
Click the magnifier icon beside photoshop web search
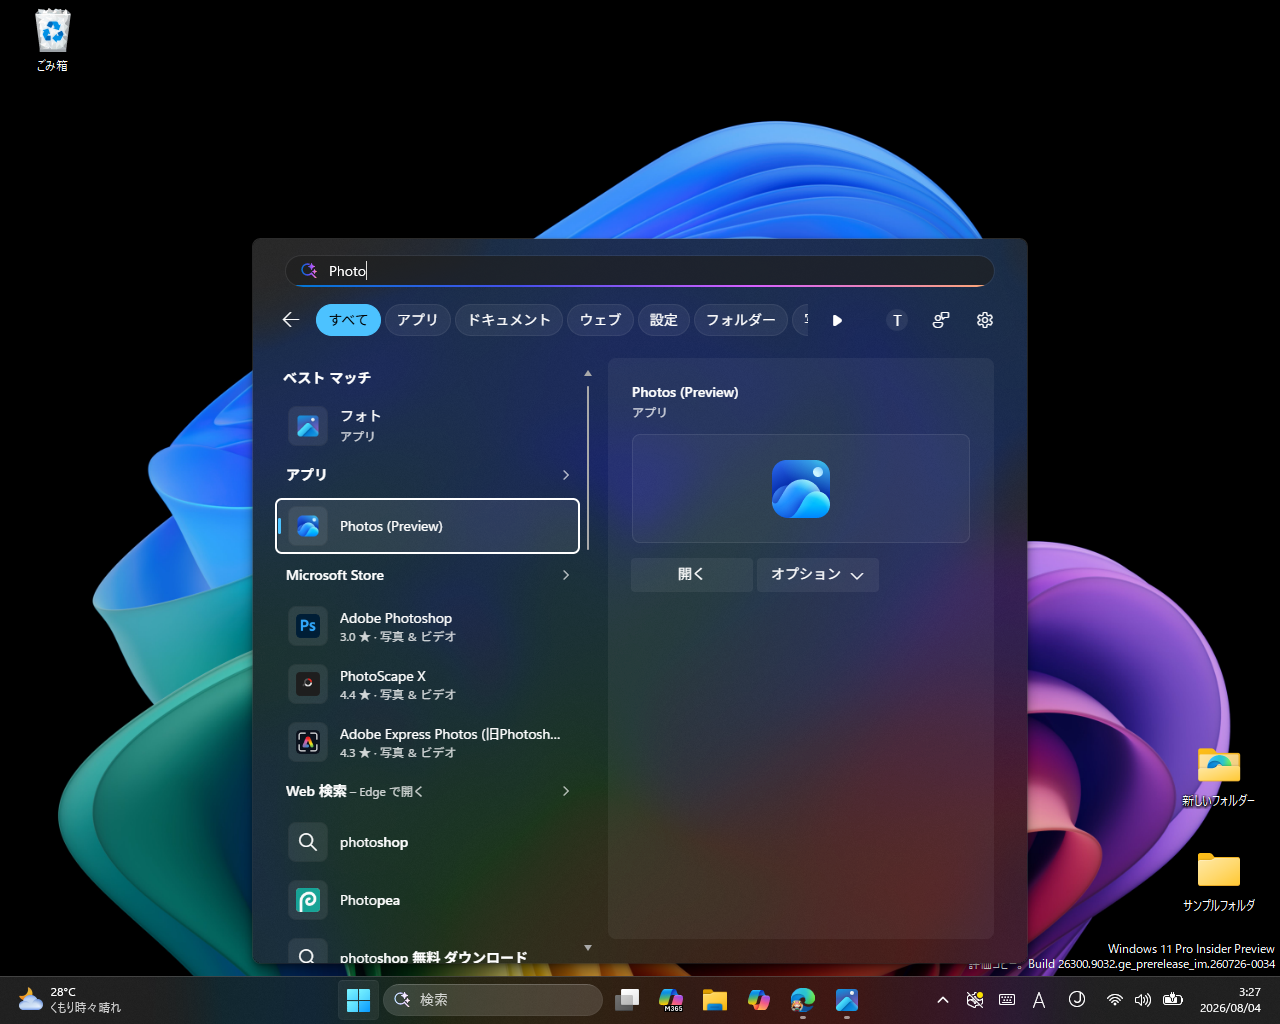(308, 842)
